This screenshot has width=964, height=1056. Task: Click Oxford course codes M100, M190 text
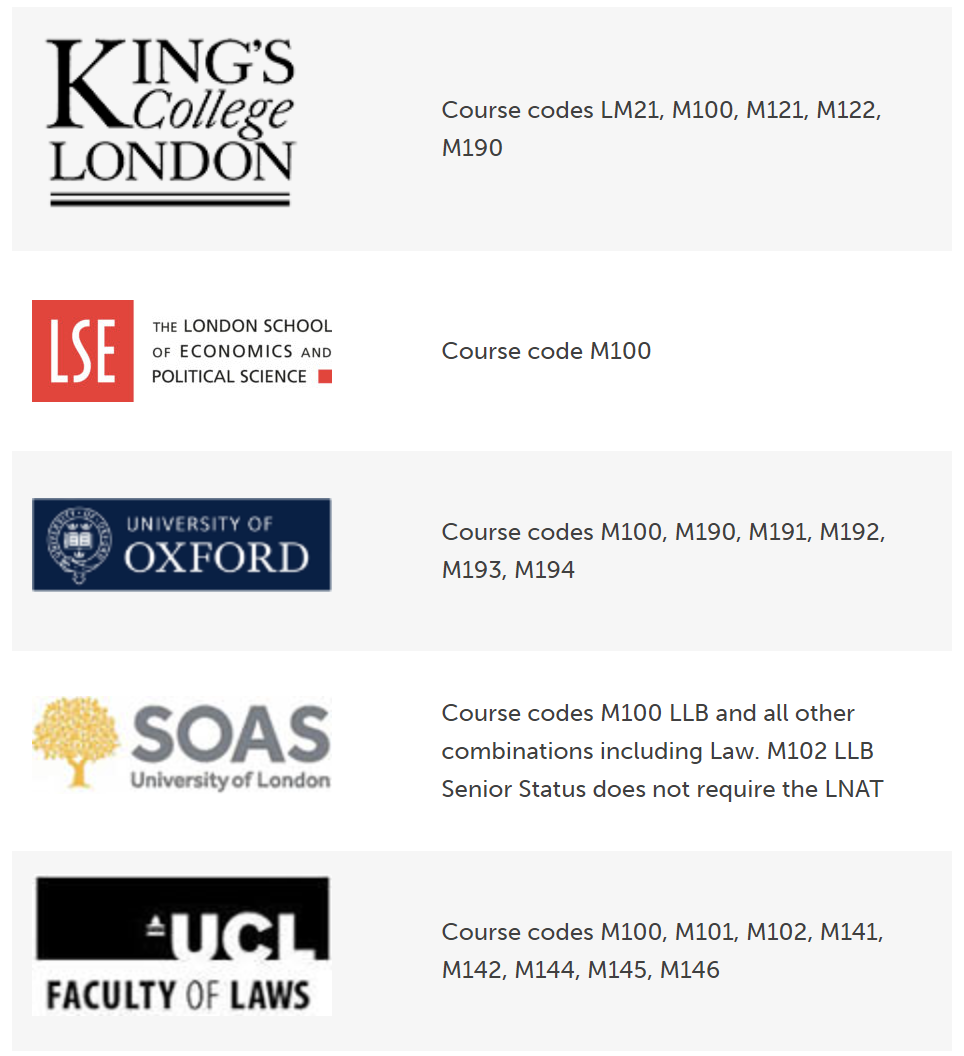coord(664,551)
